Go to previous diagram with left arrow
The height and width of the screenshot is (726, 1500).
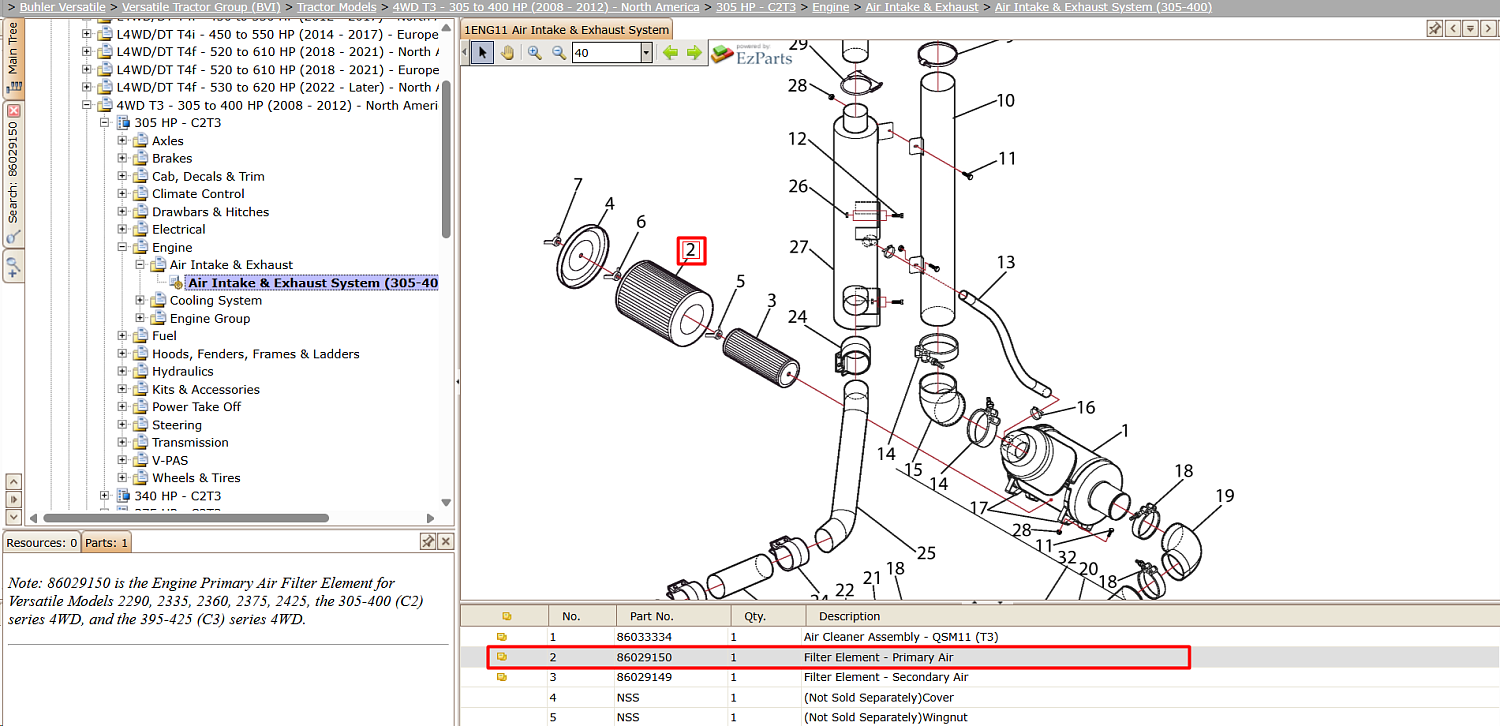[670, 53]
